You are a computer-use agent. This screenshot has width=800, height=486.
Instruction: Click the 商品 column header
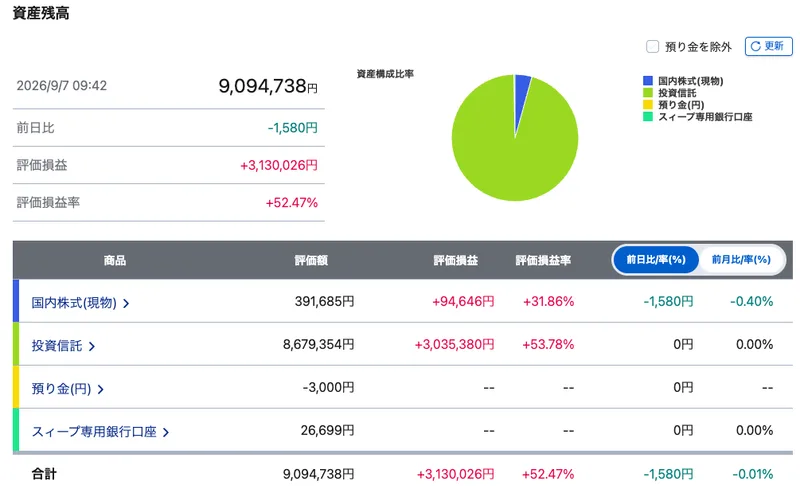115,261
